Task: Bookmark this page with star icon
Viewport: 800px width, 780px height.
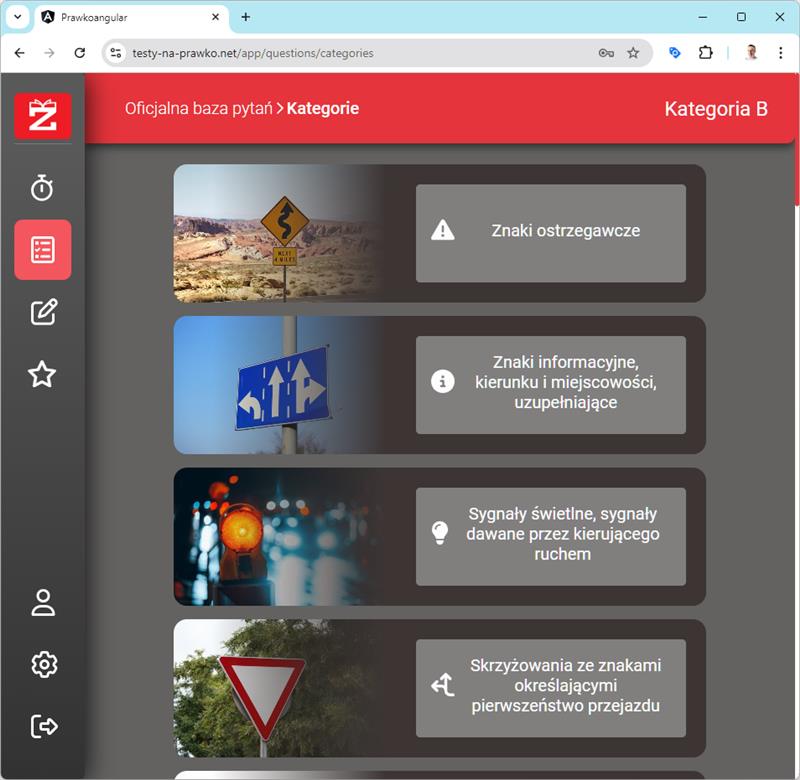Action: click(x=633, y=53)
